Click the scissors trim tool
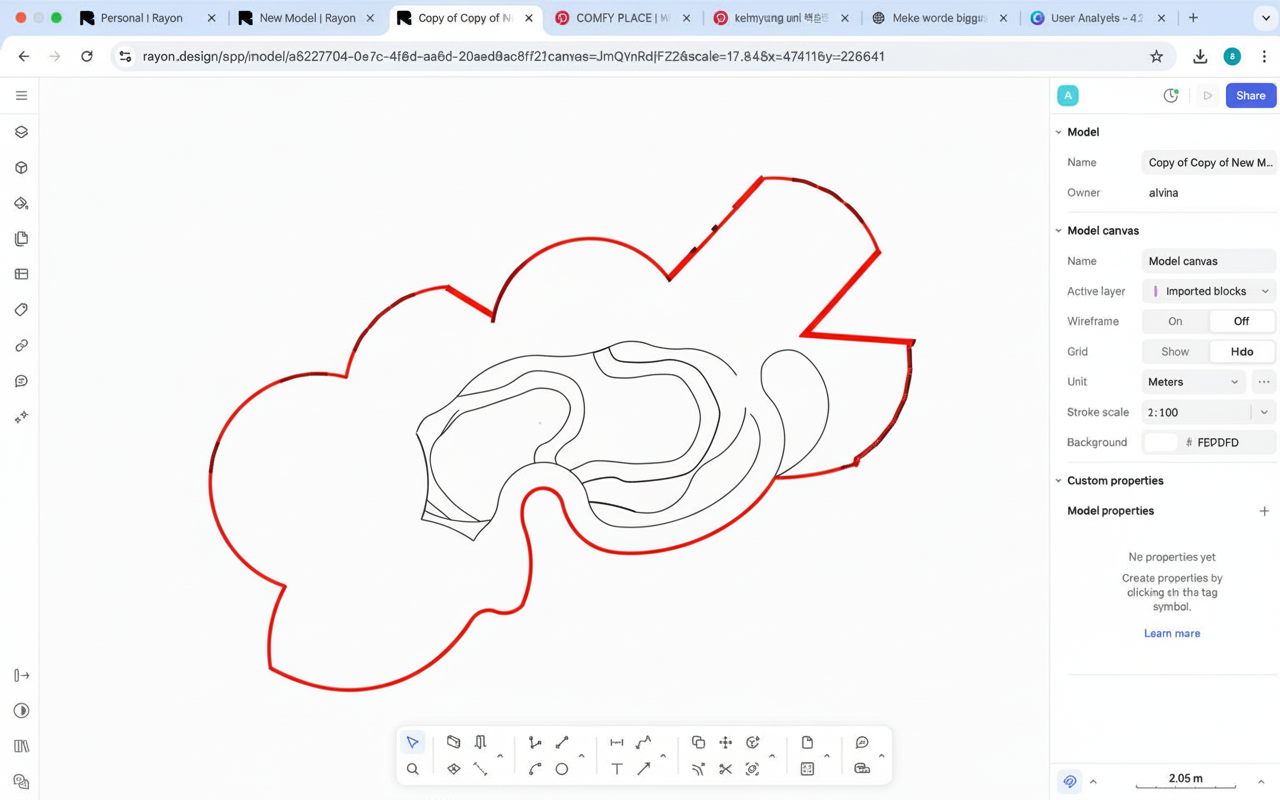The image size is (1280, 800). (x=725, y=769)
